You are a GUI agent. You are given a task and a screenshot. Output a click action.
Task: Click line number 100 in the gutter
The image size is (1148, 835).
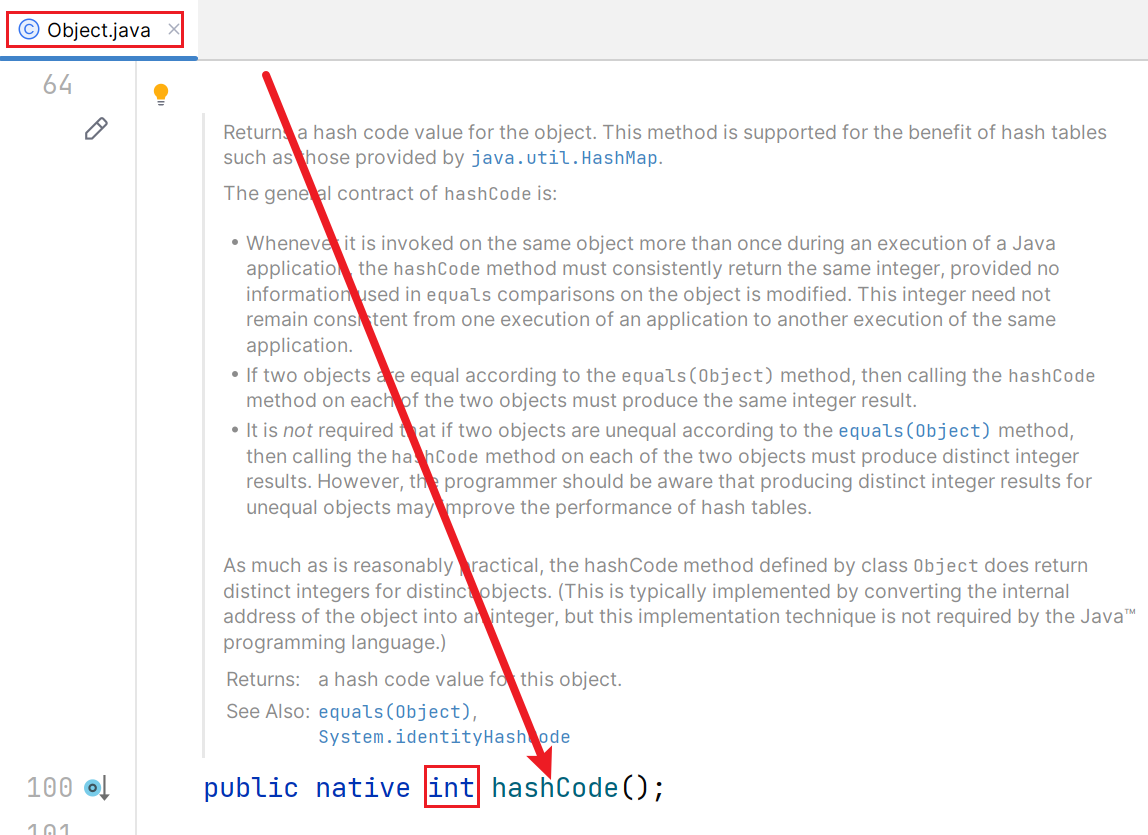click(x=50, y=788)
